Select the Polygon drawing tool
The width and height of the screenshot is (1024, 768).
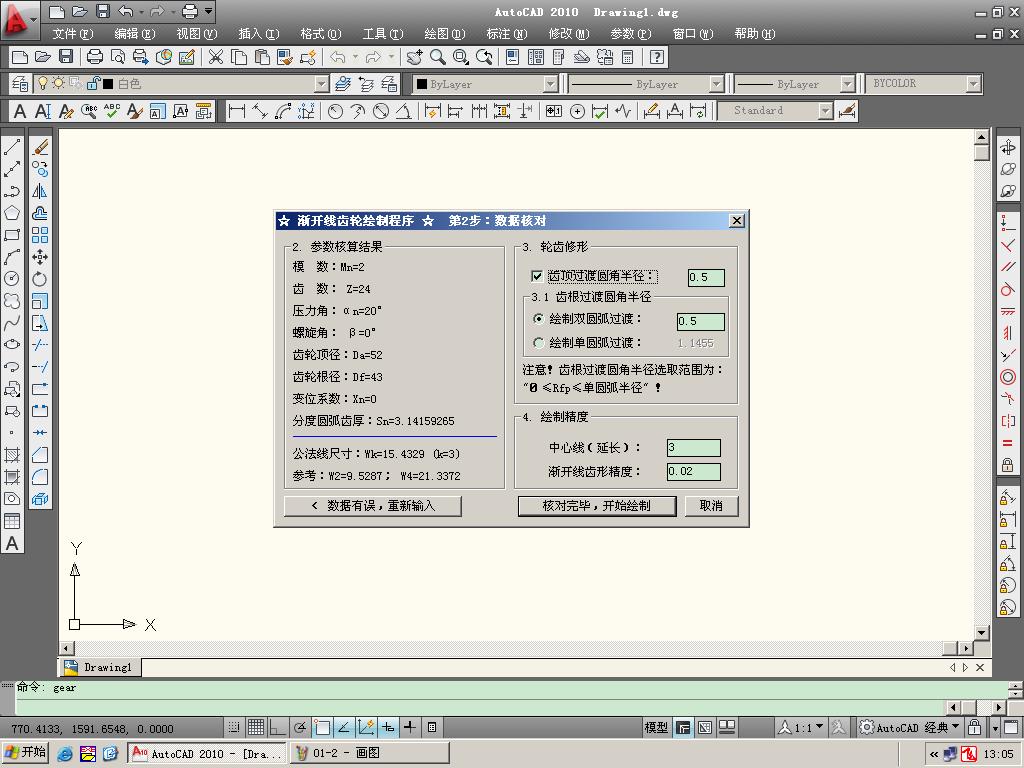(12, 213)
